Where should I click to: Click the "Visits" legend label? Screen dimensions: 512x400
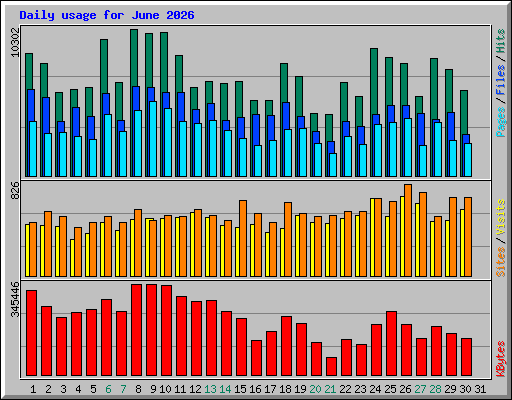pos(501,218)
